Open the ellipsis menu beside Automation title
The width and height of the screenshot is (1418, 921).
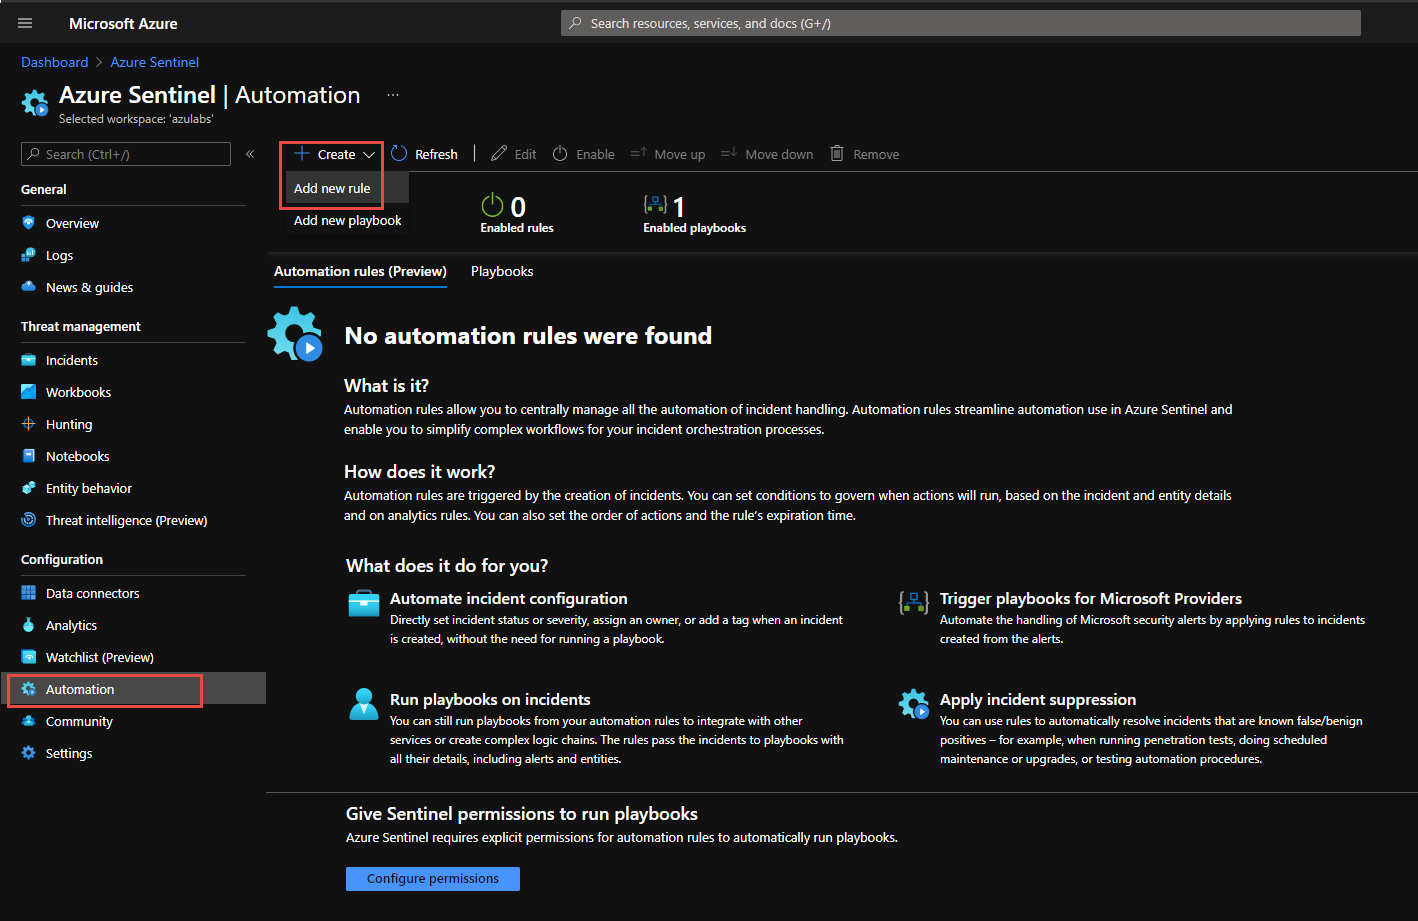click(393, 95)
